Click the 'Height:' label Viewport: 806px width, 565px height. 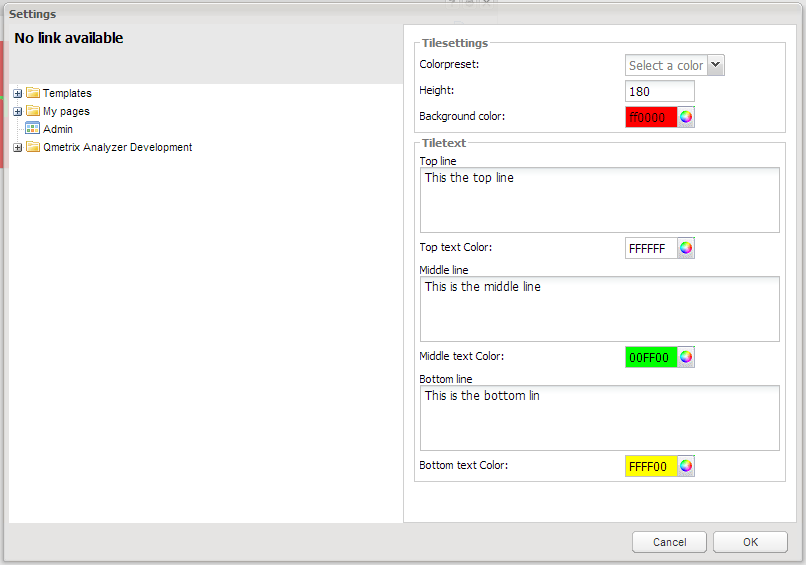pos(437,90)
